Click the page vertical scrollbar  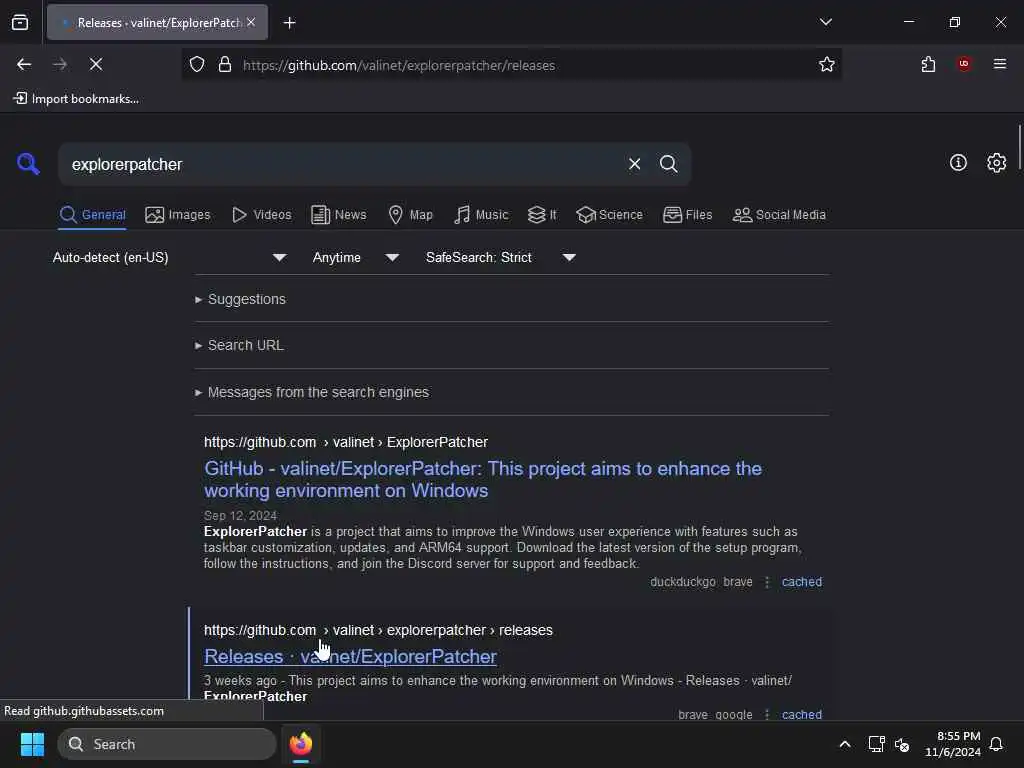pyautogui.click(x=1019, y=148)
